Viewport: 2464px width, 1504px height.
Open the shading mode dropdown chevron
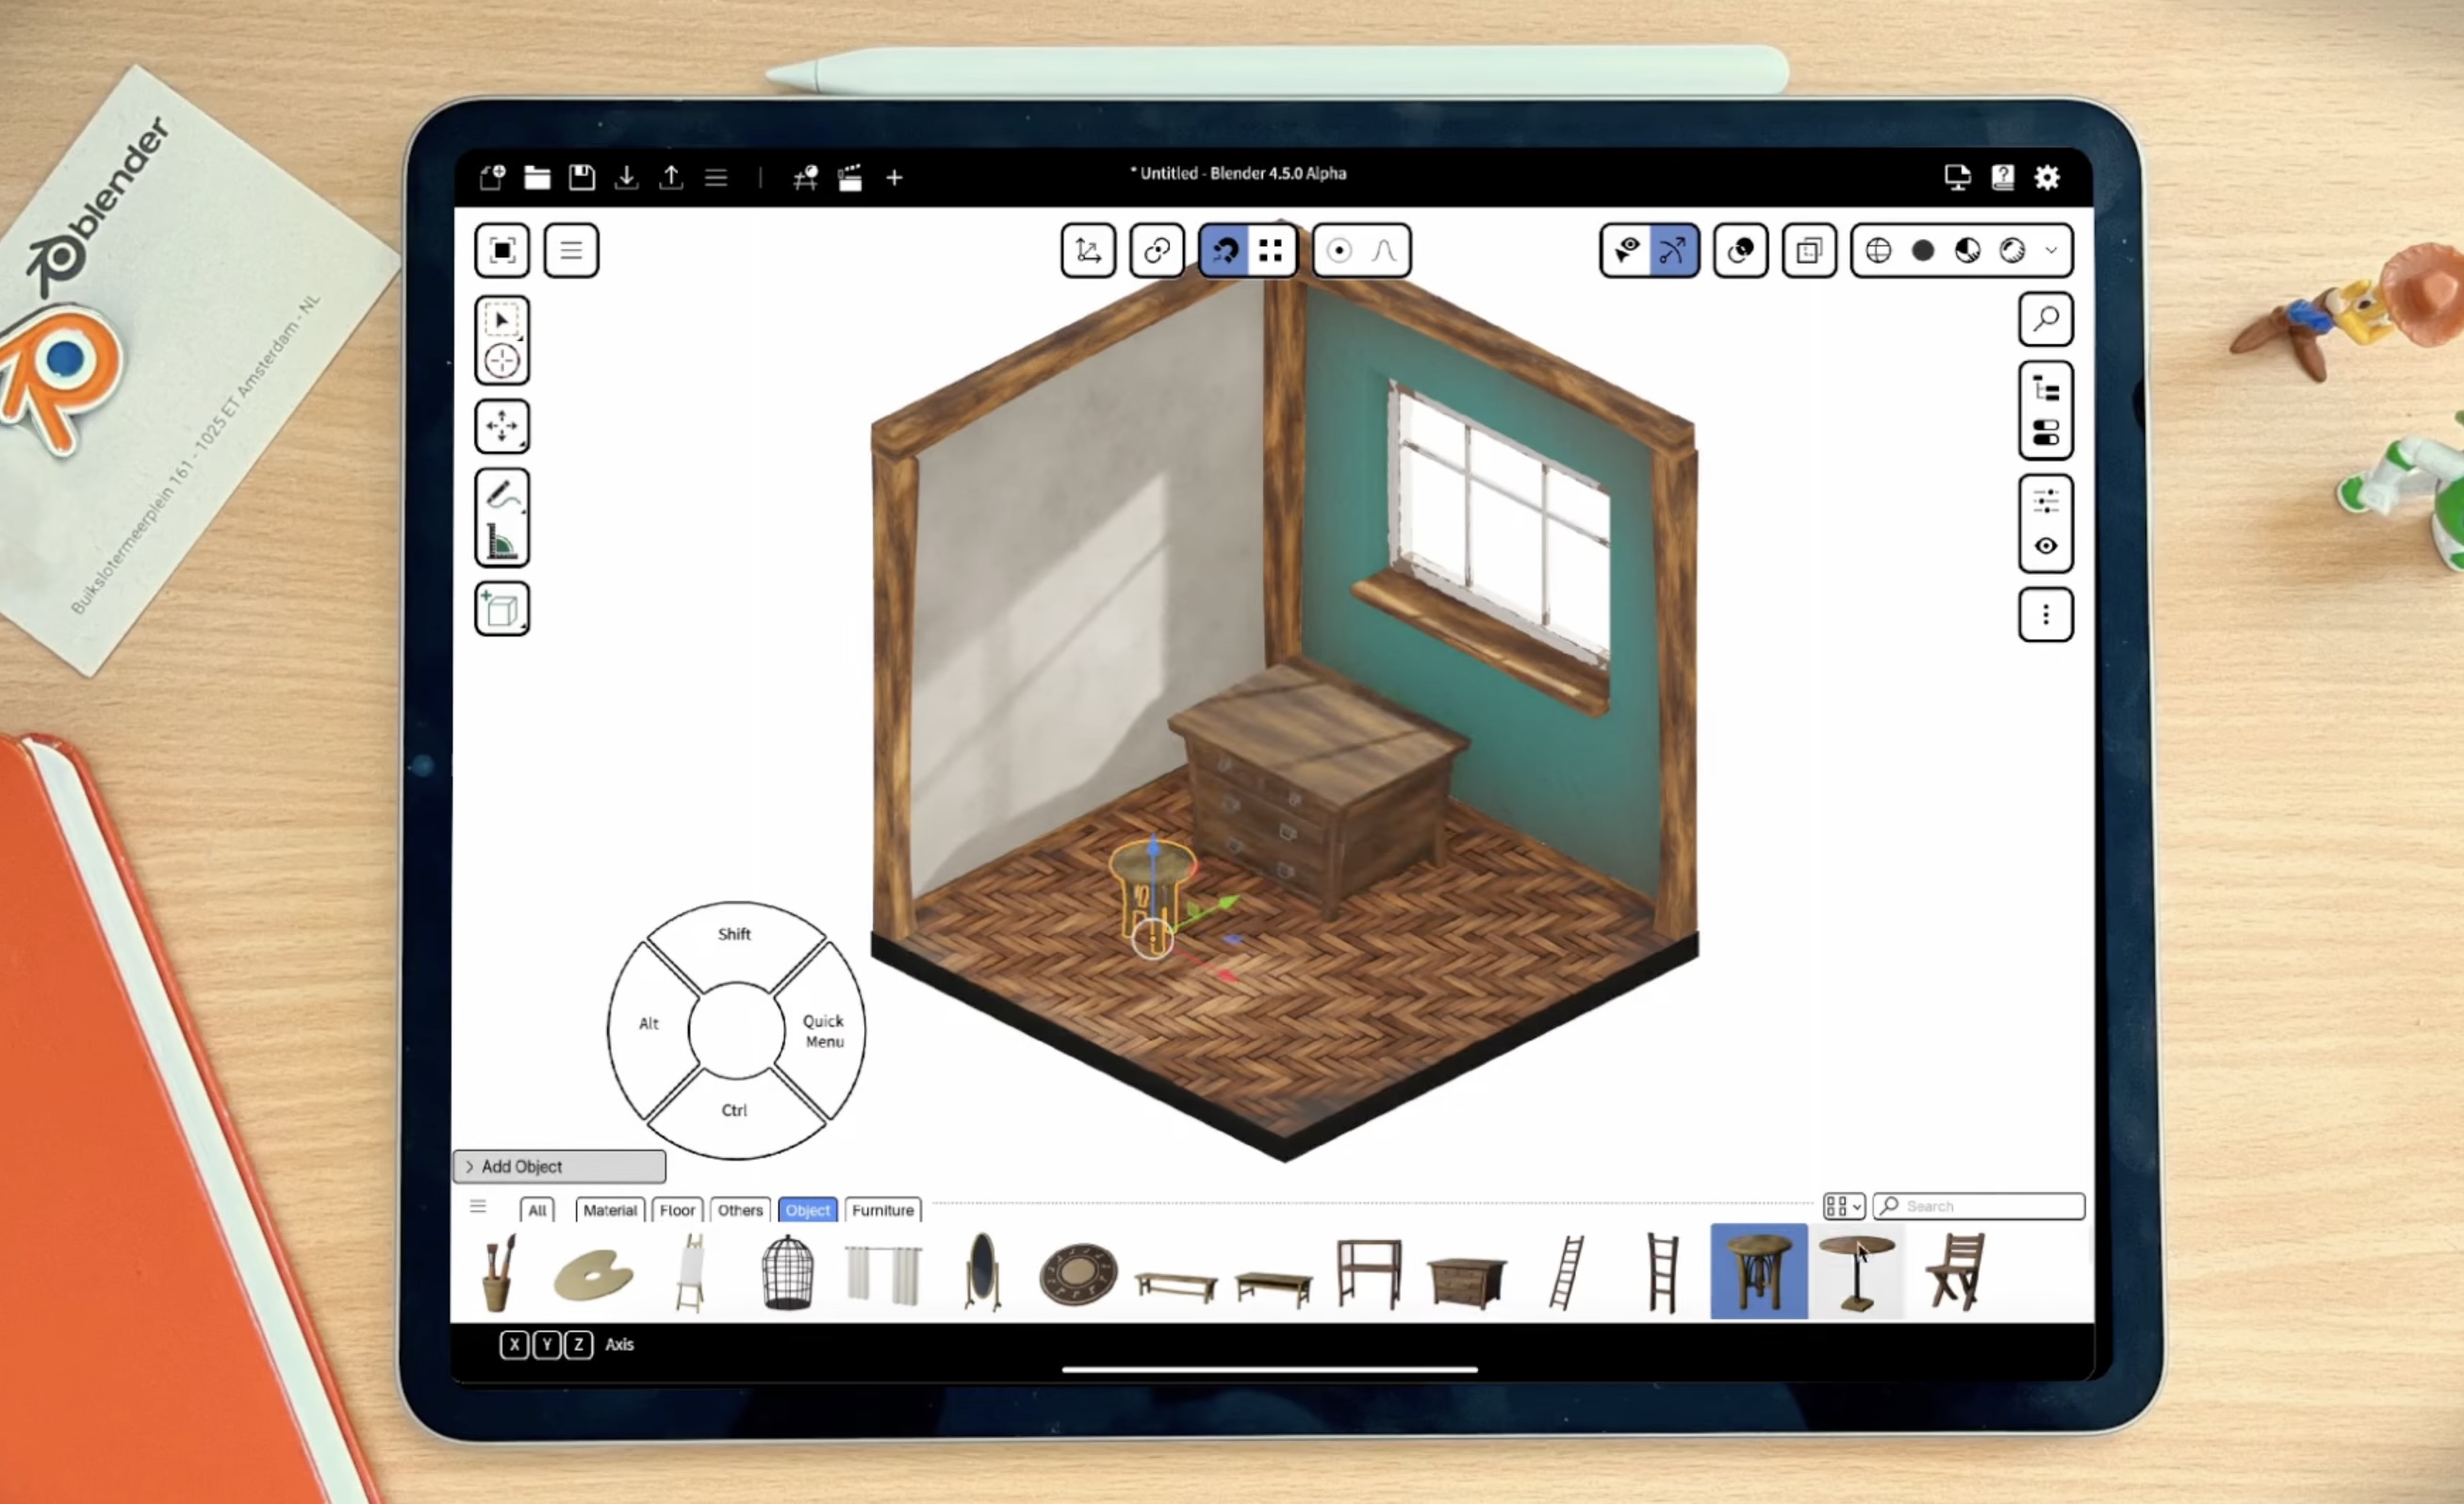click(x=2052, y=250)
